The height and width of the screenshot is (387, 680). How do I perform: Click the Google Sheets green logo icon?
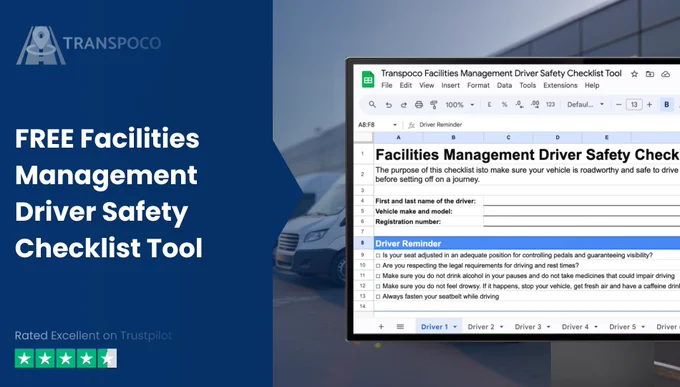tap(368, 79)
